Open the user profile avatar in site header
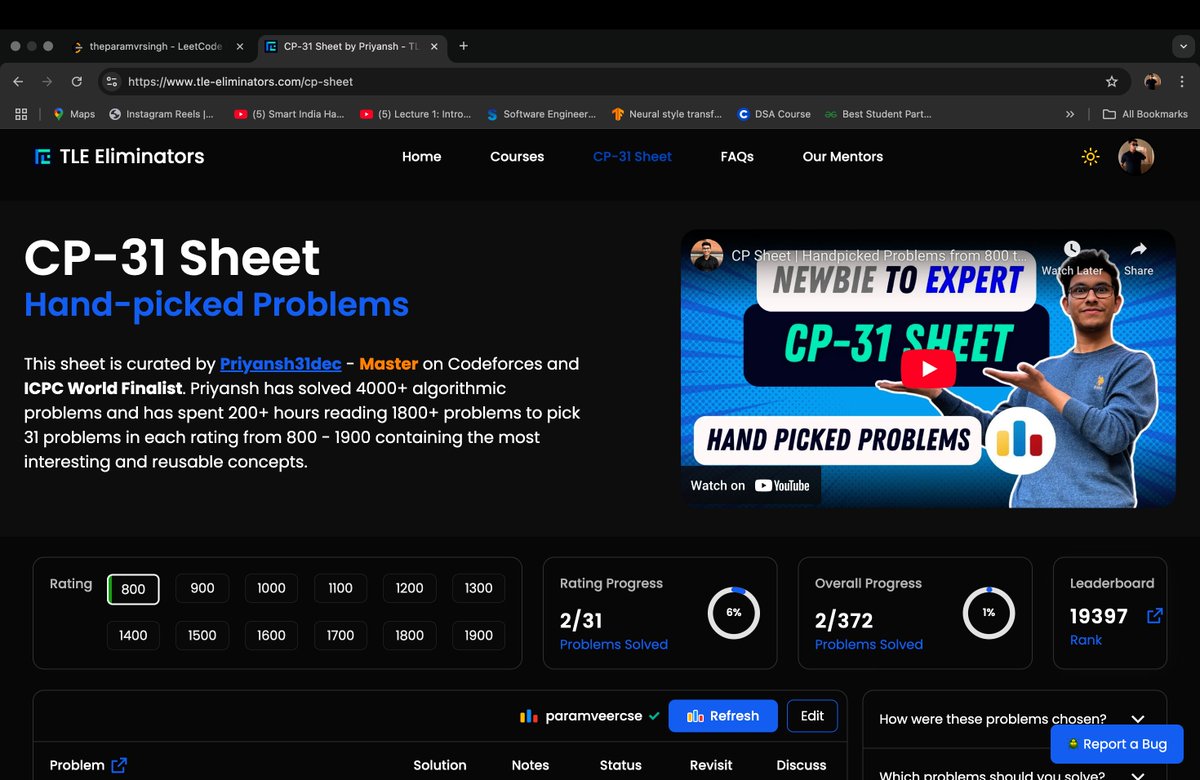This screenshot has width=1200, height=780. pyautogui.click(x=1136, y=156)
